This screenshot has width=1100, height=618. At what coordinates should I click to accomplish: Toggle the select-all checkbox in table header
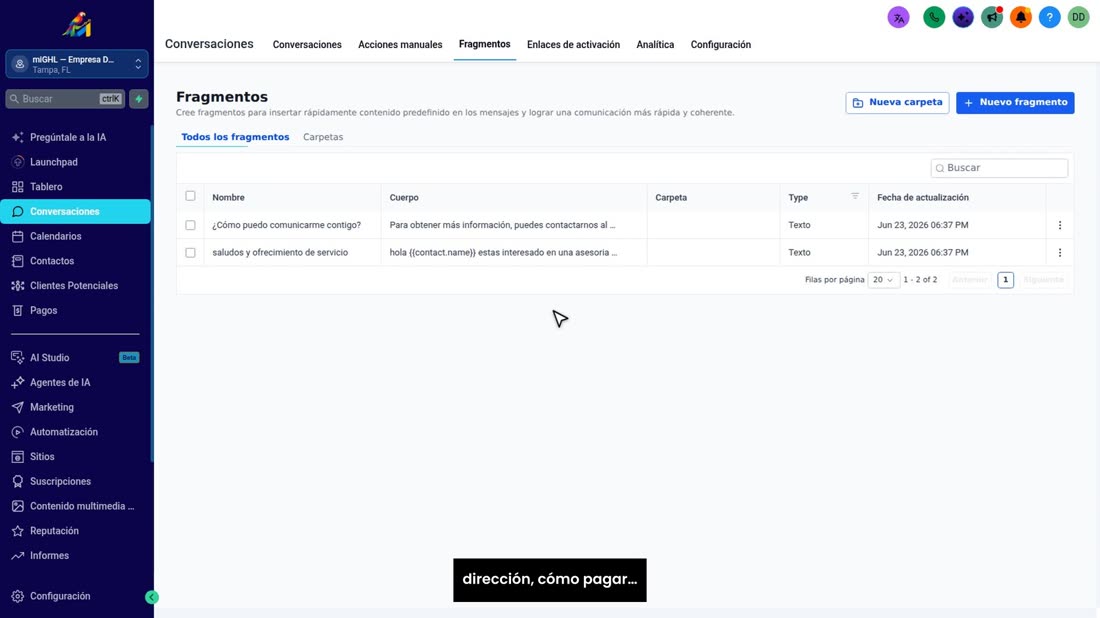(x=190, y=196)
